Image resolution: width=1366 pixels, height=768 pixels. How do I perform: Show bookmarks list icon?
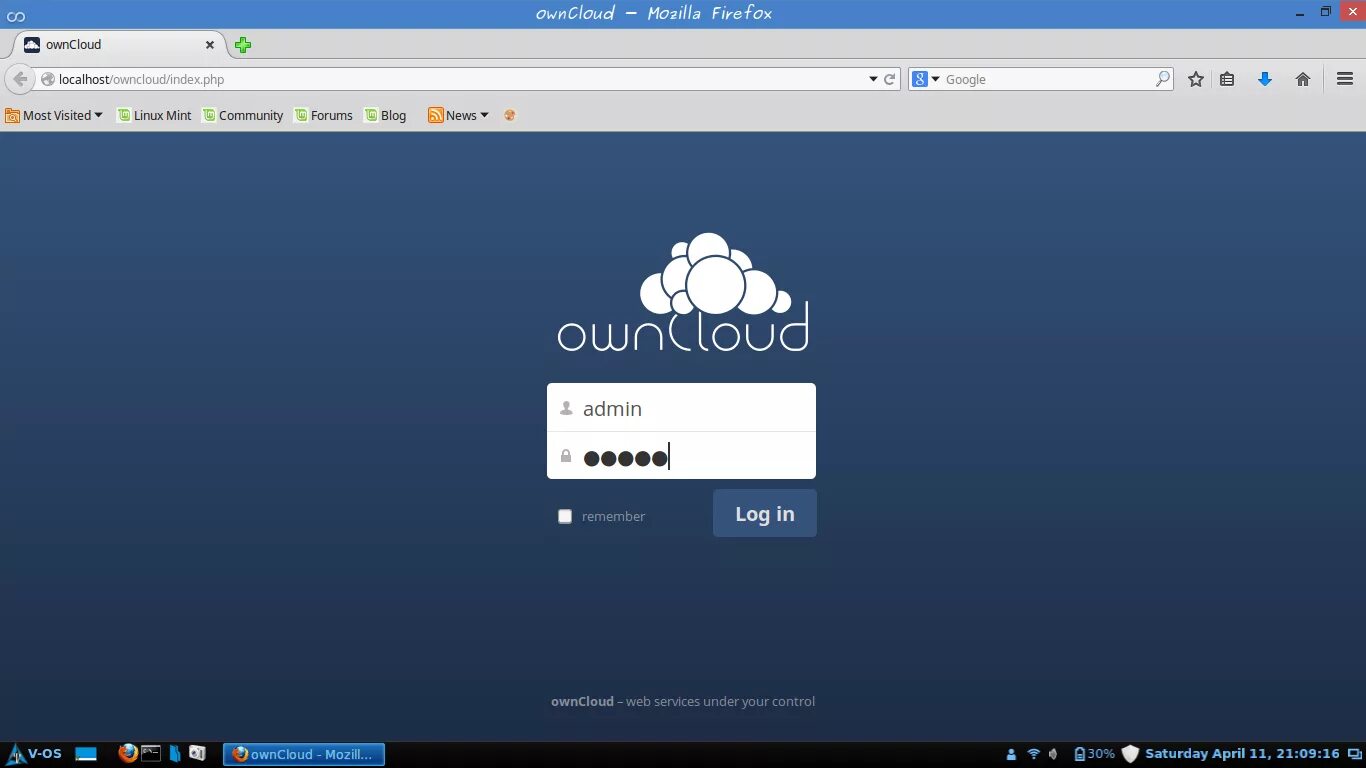(1227, 79)
